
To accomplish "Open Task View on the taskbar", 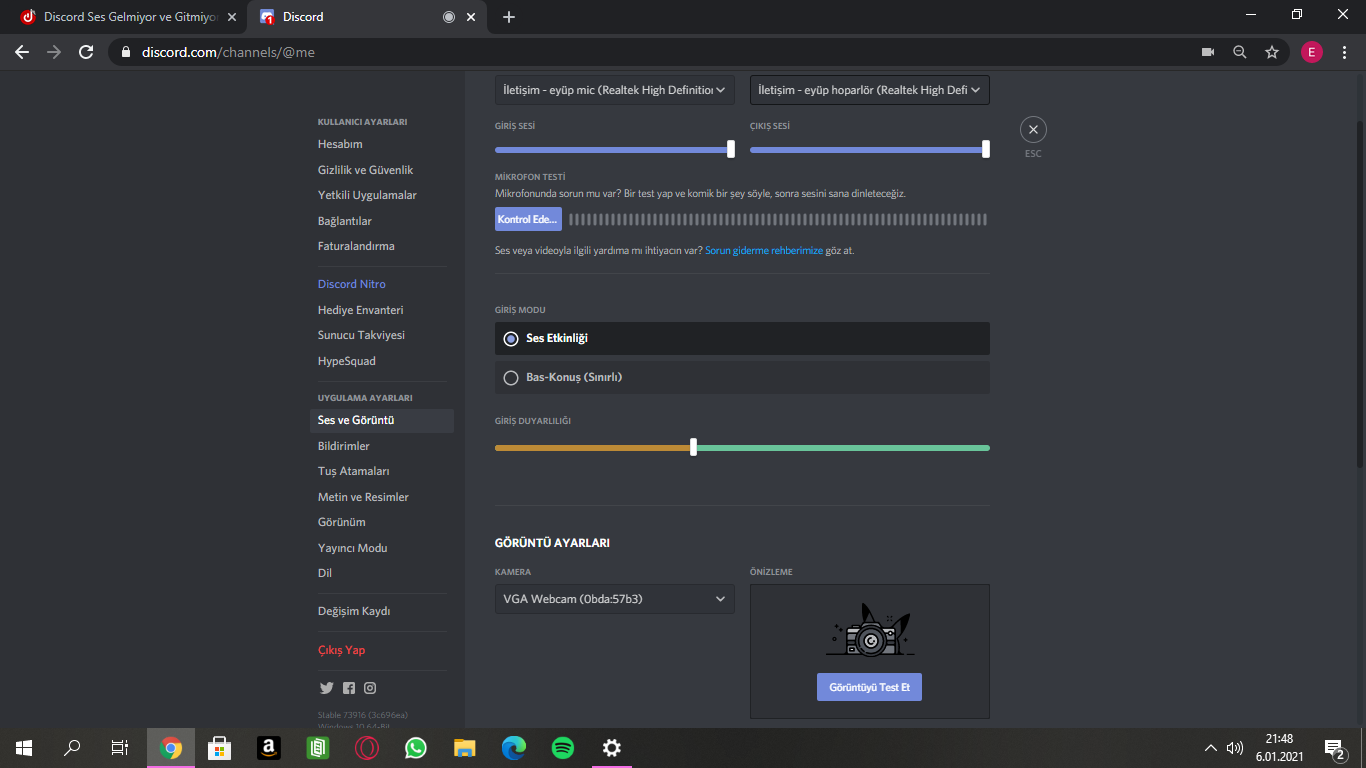I will coord(120,748).
